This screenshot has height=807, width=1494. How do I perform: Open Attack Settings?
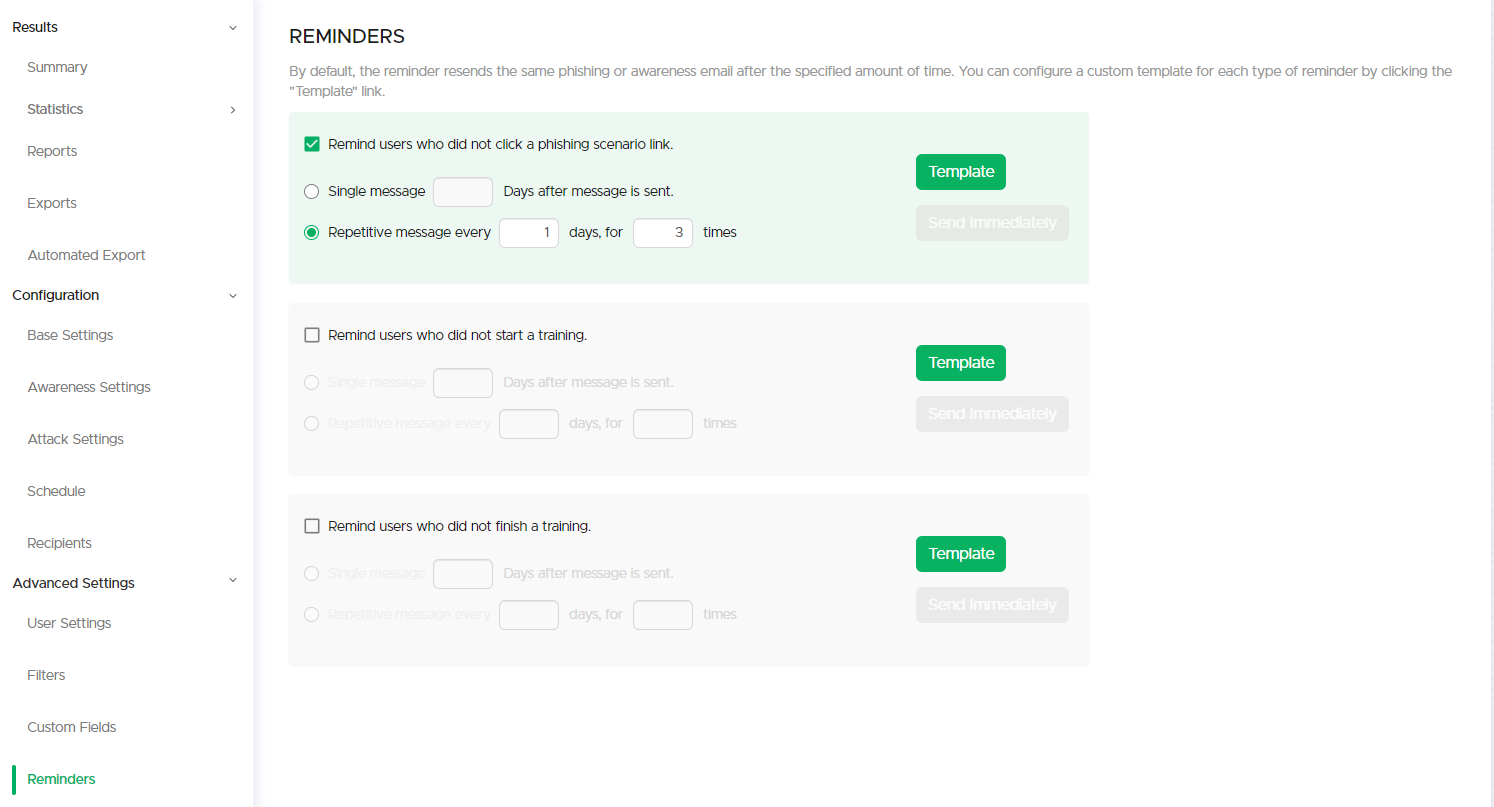point(76,439)
